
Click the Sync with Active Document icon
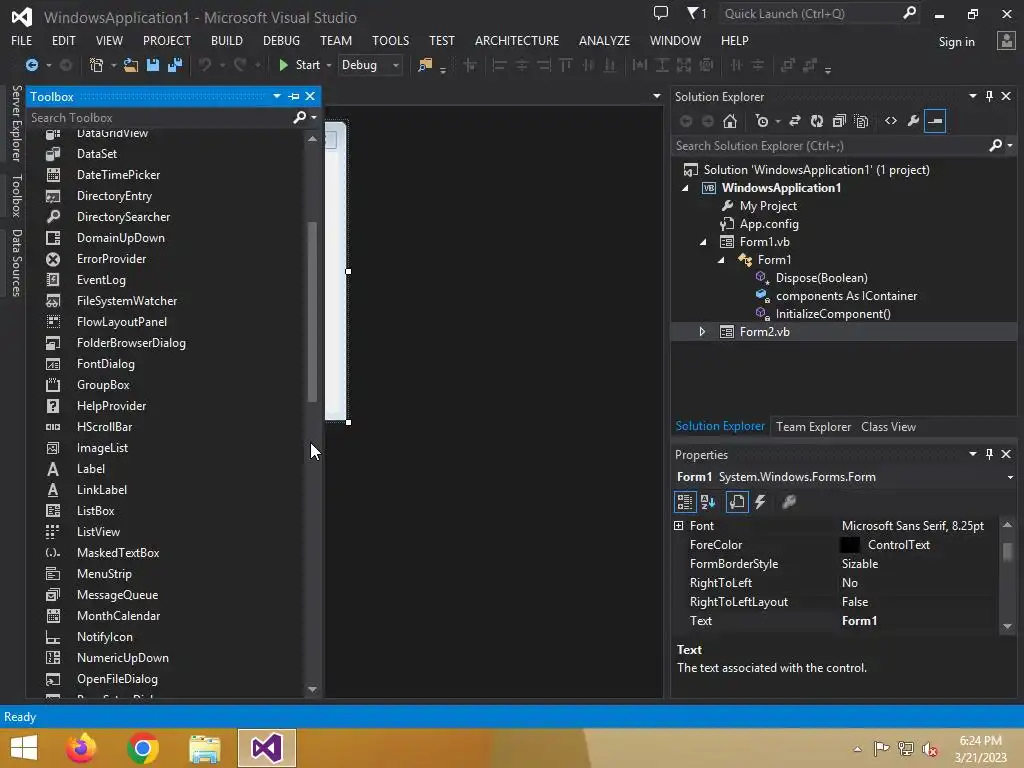795,121
